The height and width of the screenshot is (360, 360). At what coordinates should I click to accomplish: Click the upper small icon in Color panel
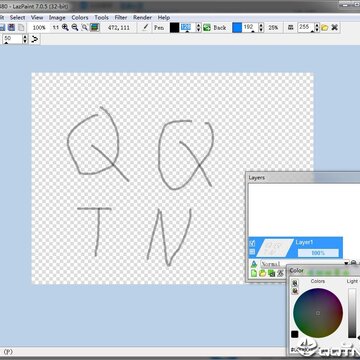click(295, 283)
